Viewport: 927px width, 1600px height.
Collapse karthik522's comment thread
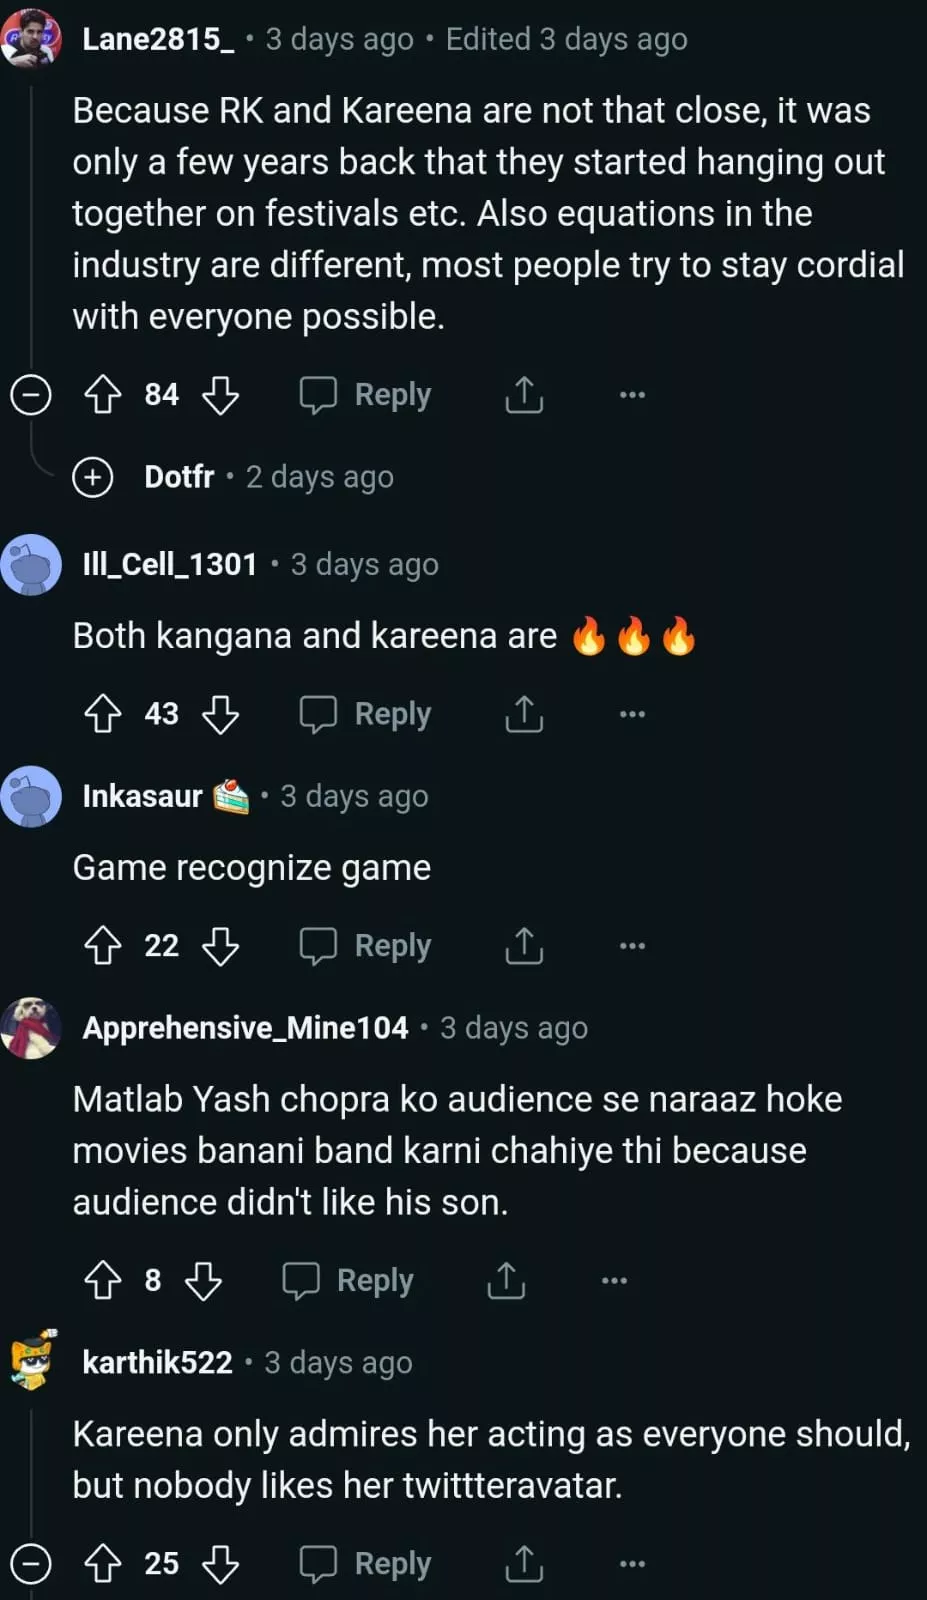pyautogui.click(x=31, y=1564)
